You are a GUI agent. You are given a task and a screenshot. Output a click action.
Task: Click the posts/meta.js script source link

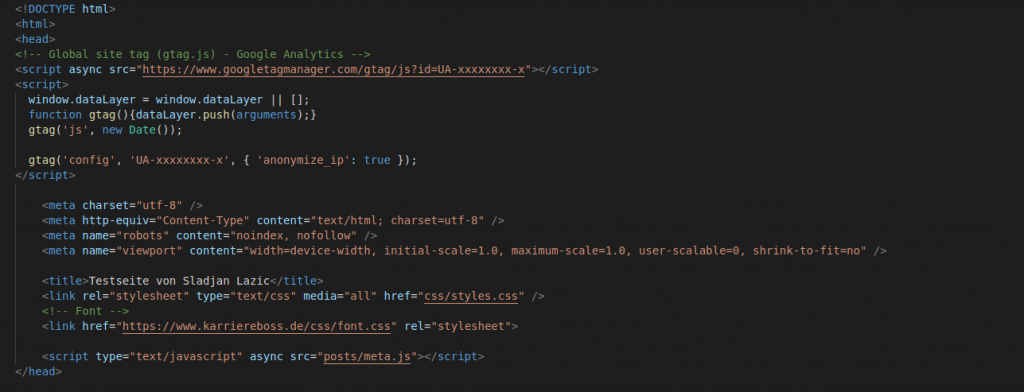point(367,356)
